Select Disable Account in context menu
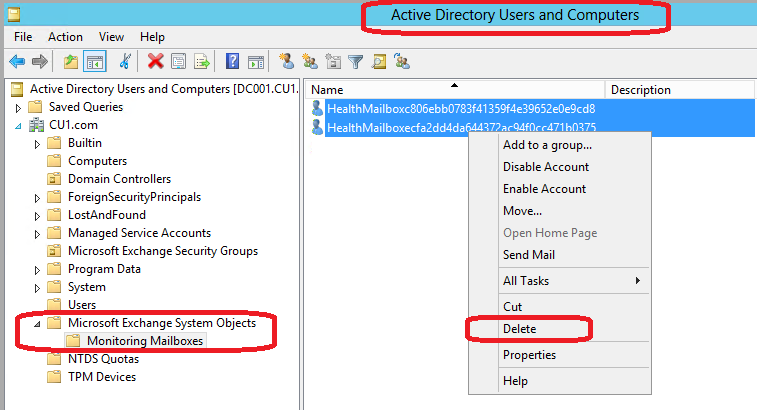Image resolution: width=764 pixels, height=412 pixels. tap(545, 167)
